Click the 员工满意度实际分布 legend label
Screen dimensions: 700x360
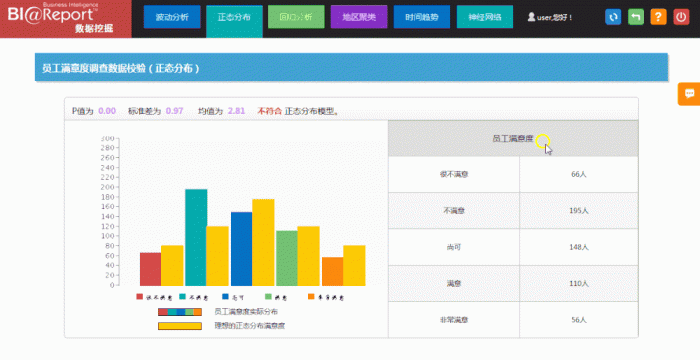(x=246, y=312)
